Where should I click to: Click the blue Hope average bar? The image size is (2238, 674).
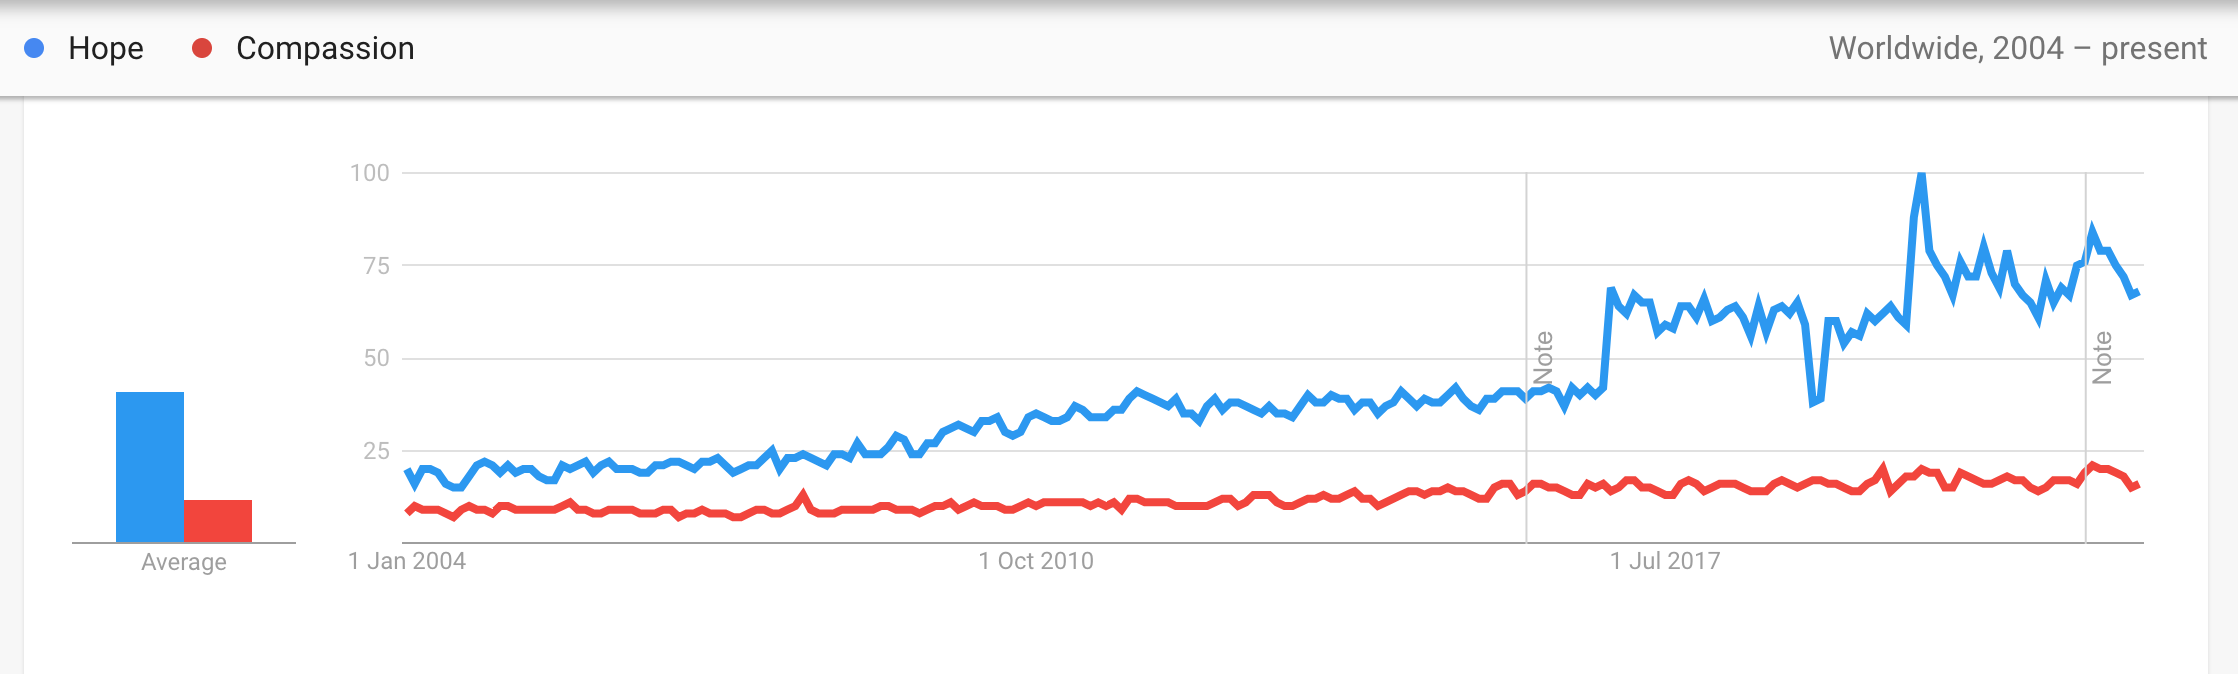(150, 467)
